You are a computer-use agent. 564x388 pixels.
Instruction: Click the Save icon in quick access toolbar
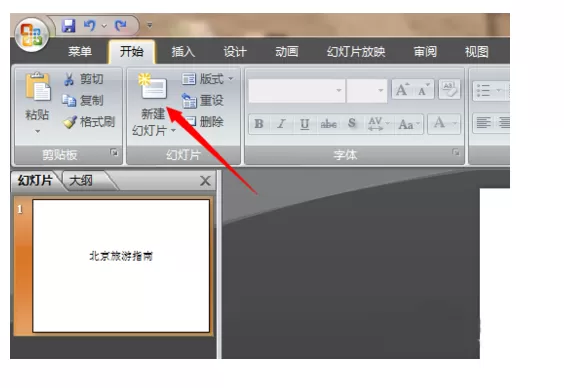tap(68, 26)
